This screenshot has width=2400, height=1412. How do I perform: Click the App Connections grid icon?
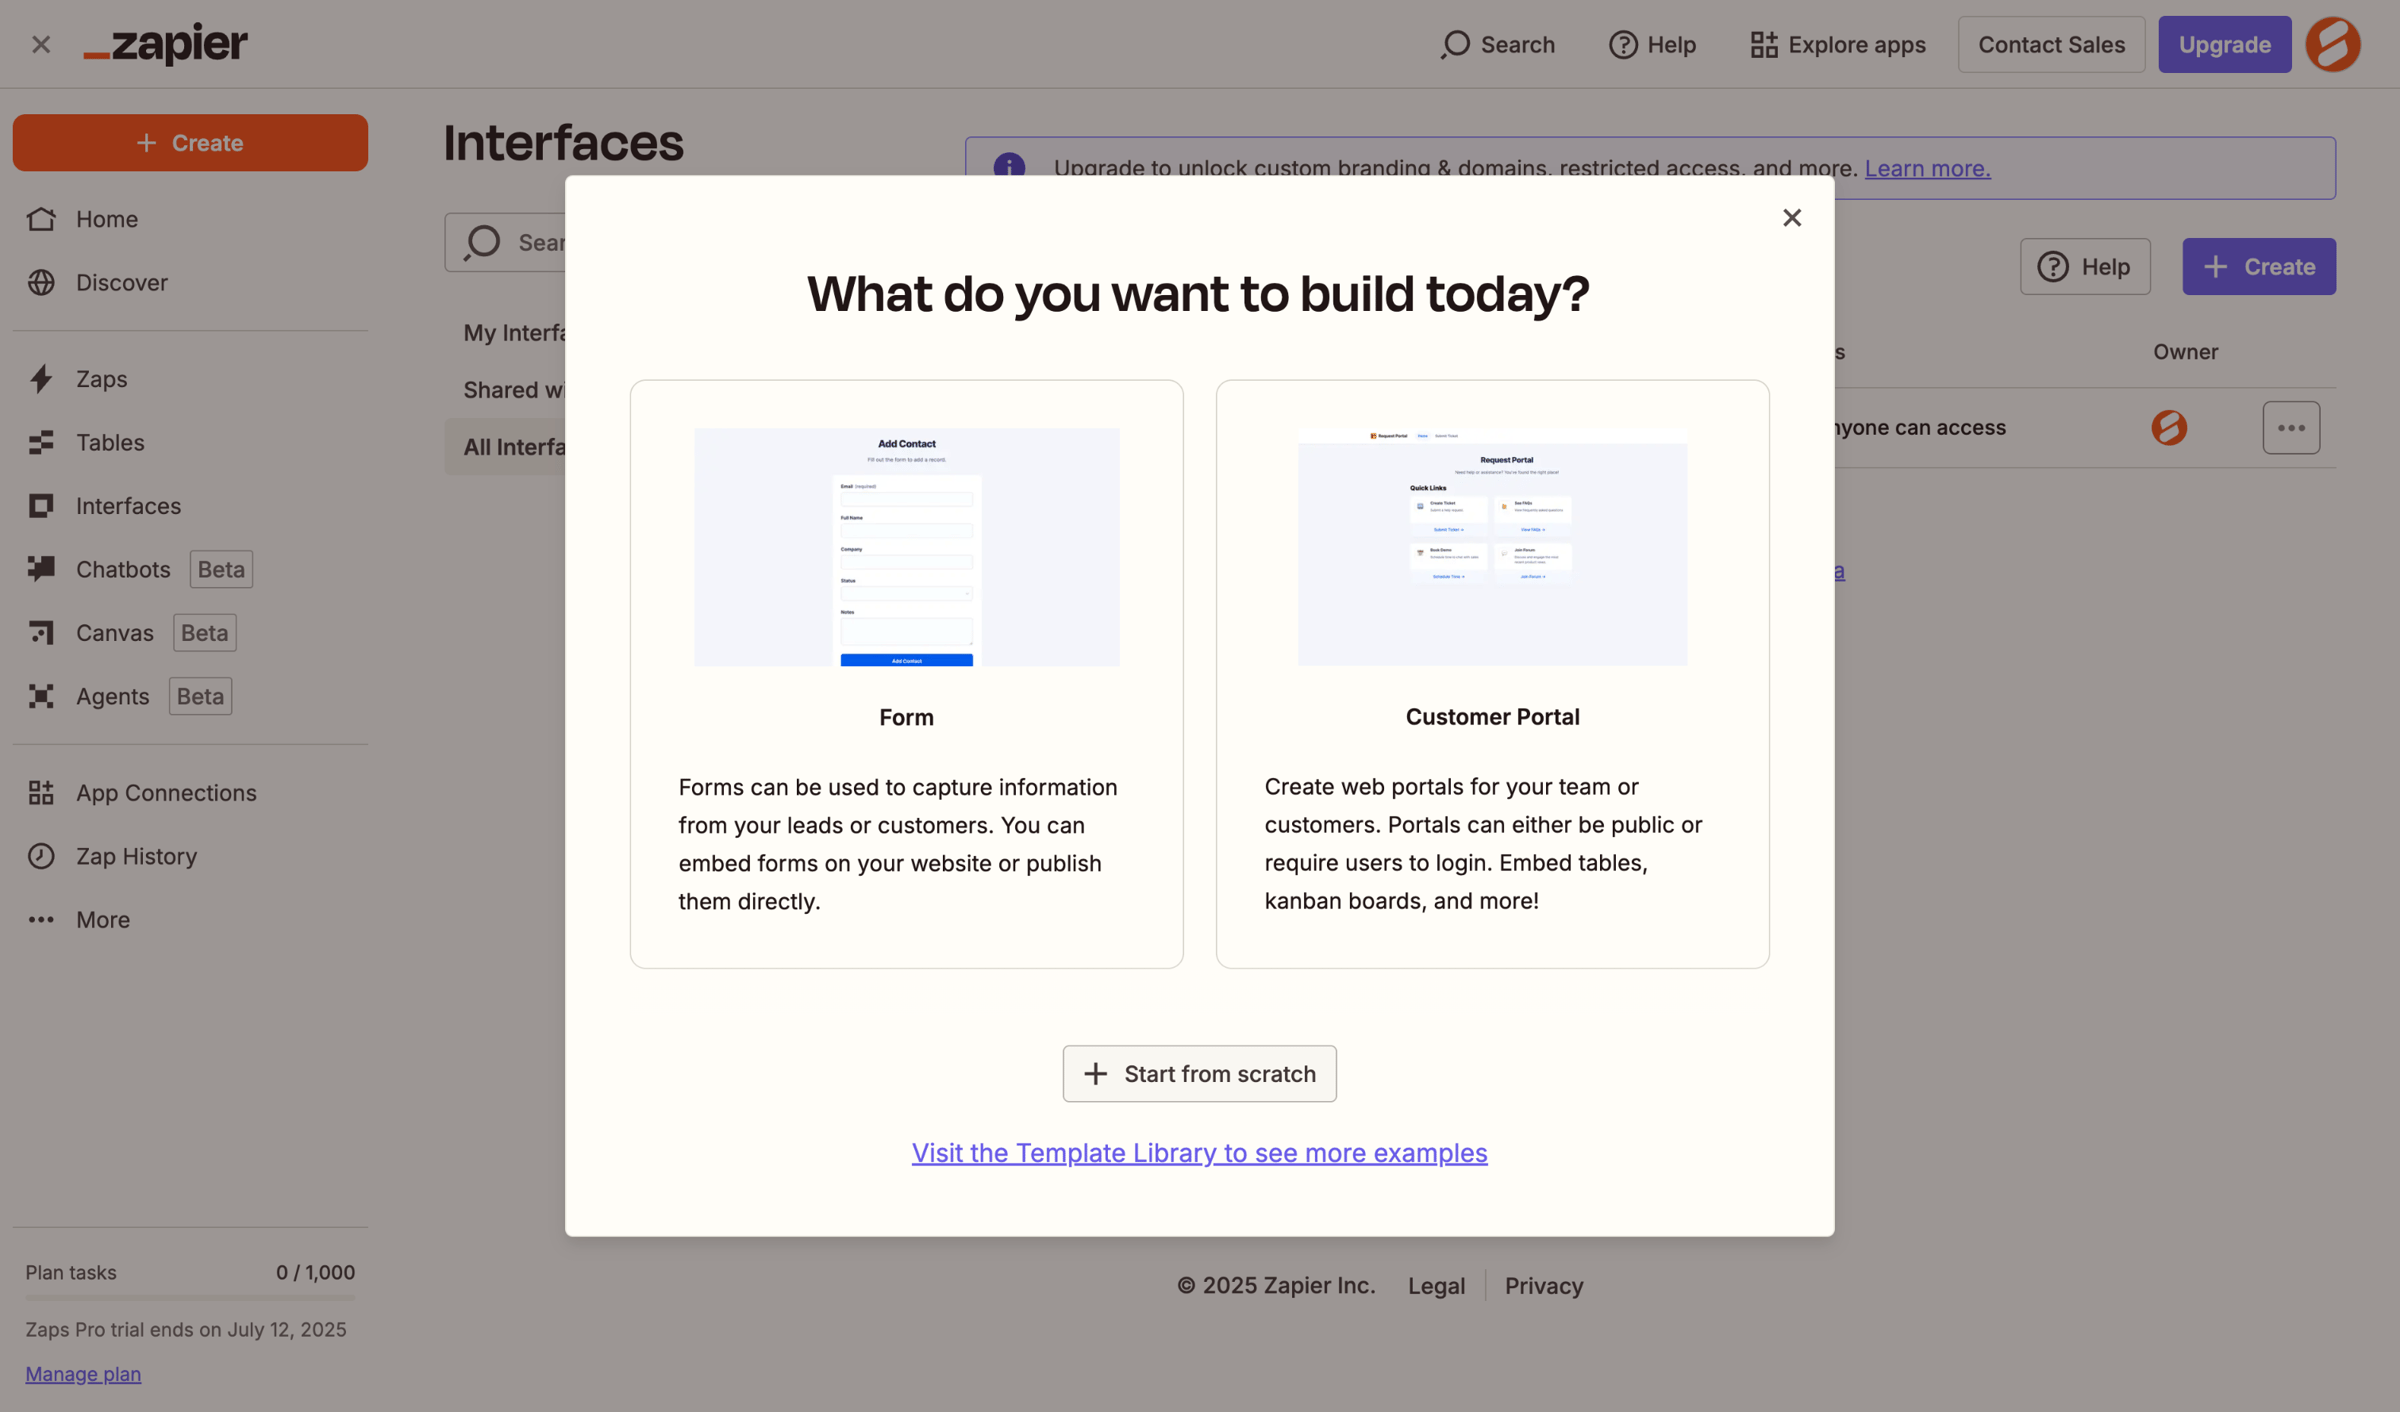click(x=41, y=792)
